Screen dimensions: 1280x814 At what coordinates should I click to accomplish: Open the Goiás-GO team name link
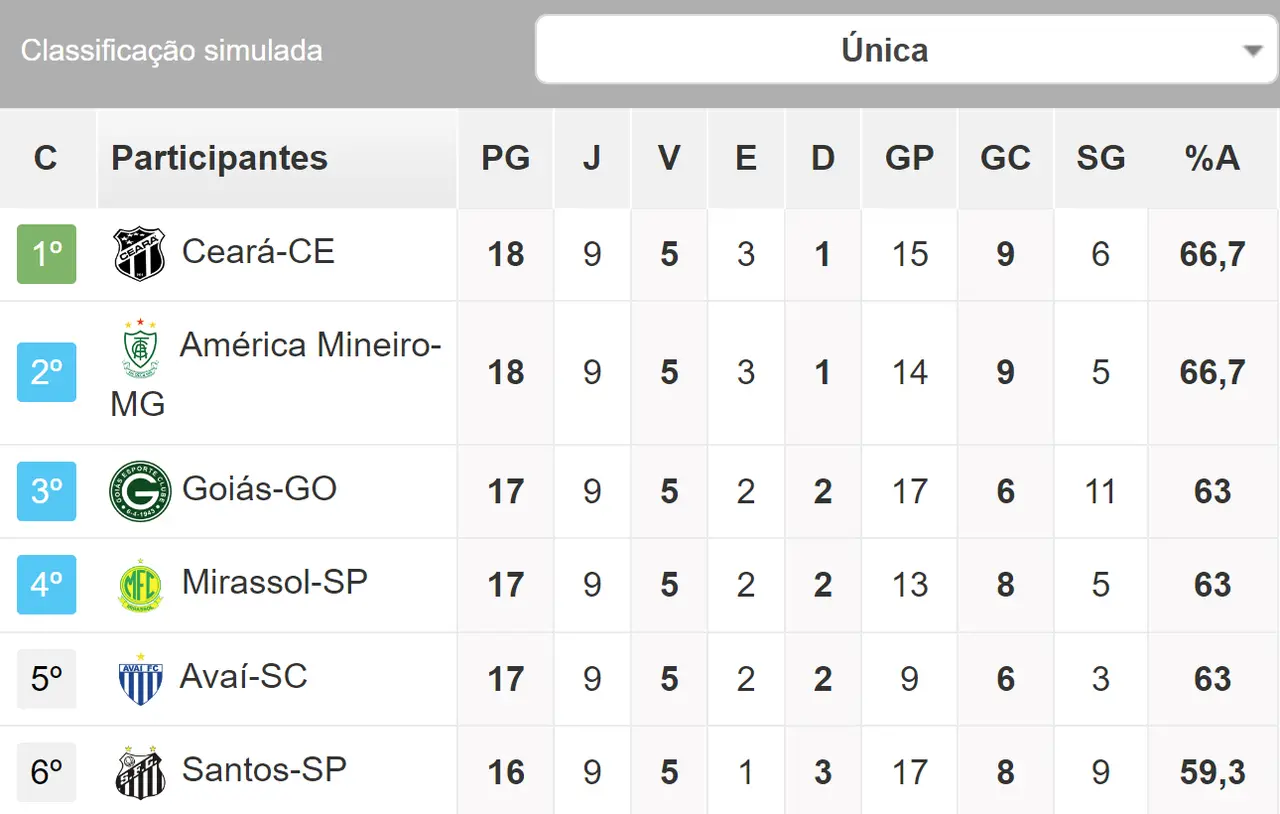coord(259,489)
